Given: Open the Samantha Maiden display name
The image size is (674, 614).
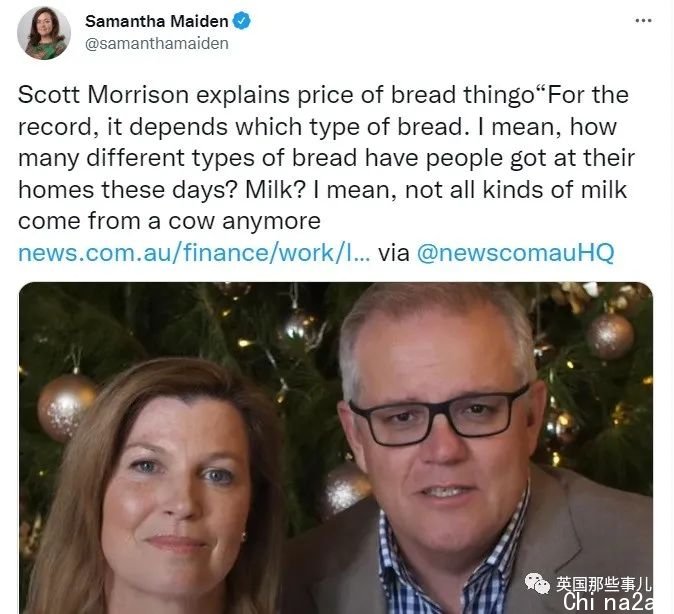Looking at the screenshot, I should click(156, 21).
